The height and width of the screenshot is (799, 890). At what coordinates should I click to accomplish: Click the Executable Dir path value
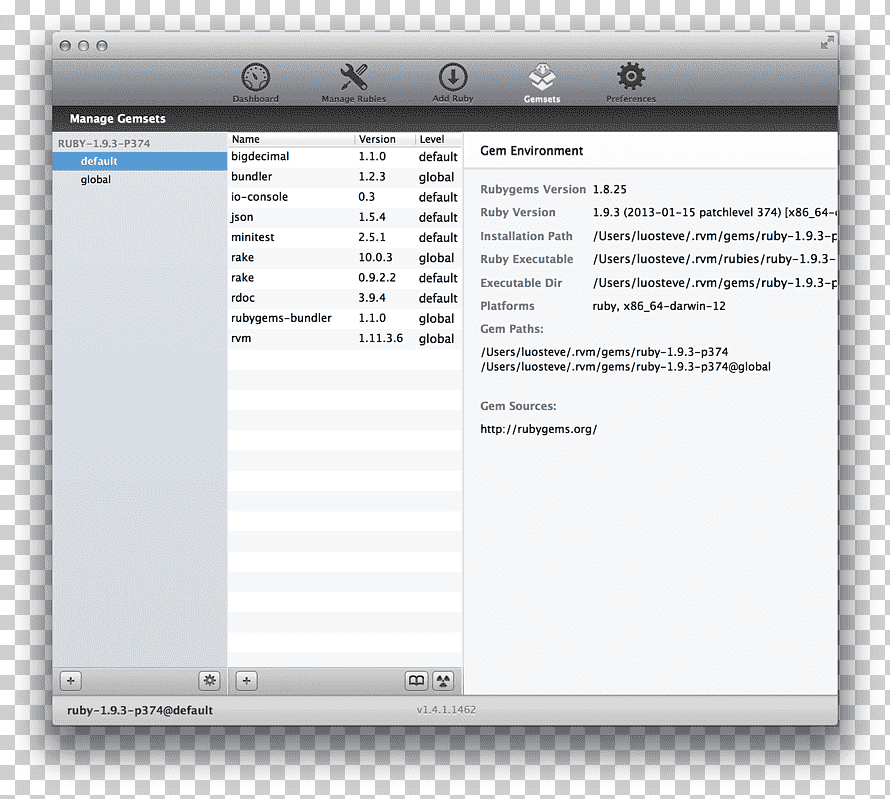pos(715,283)
